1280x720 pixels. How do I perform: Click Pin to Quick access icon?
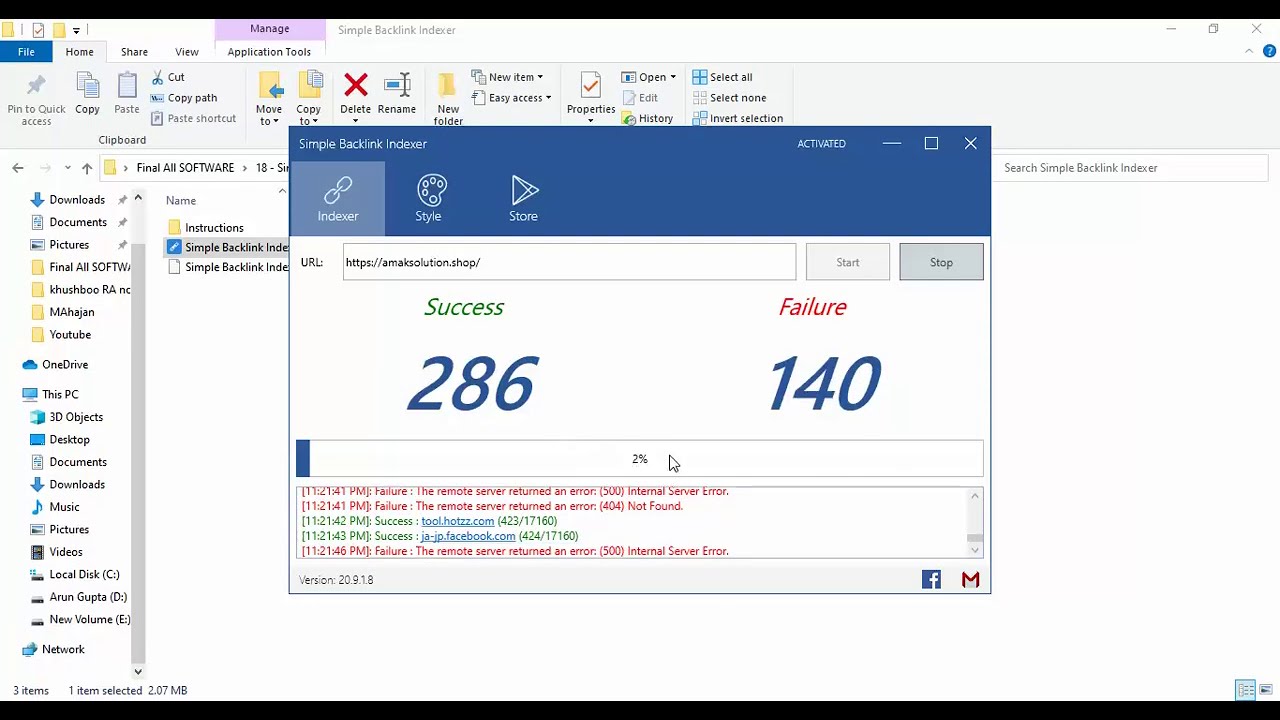[x=36, y=99]
